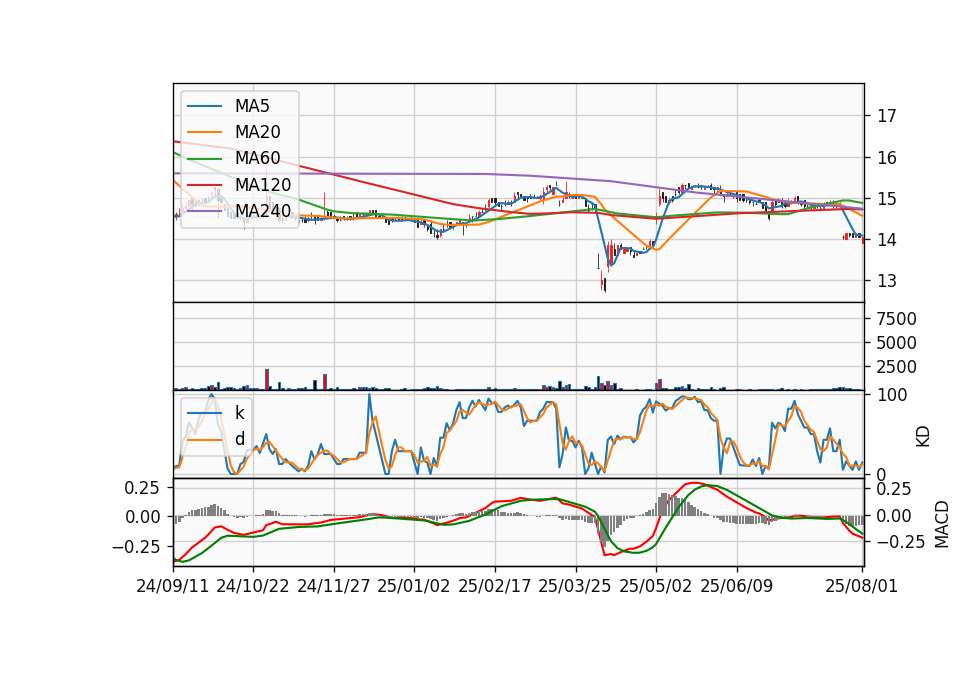Screen dimensions: 960x690
Task: Click the 25/01/02 date axis label
Action: [414, 586]
